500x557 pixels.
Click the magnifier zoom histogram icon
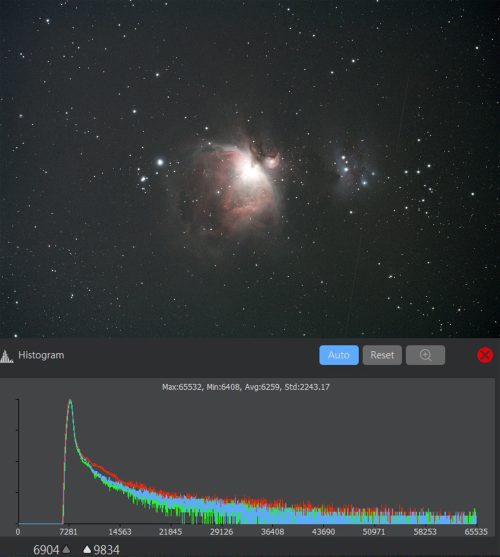tap(425, 355)
